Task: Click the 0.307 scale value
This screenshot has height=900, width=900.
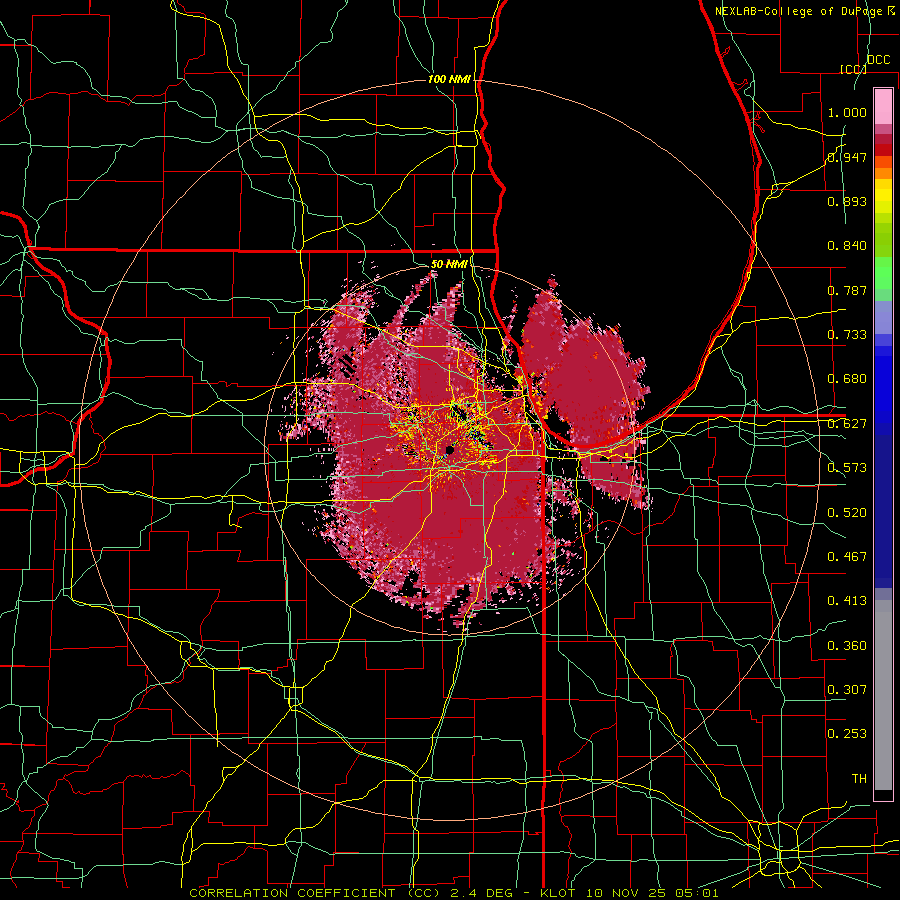Action: pyautogui.click(x=847, y=690)
